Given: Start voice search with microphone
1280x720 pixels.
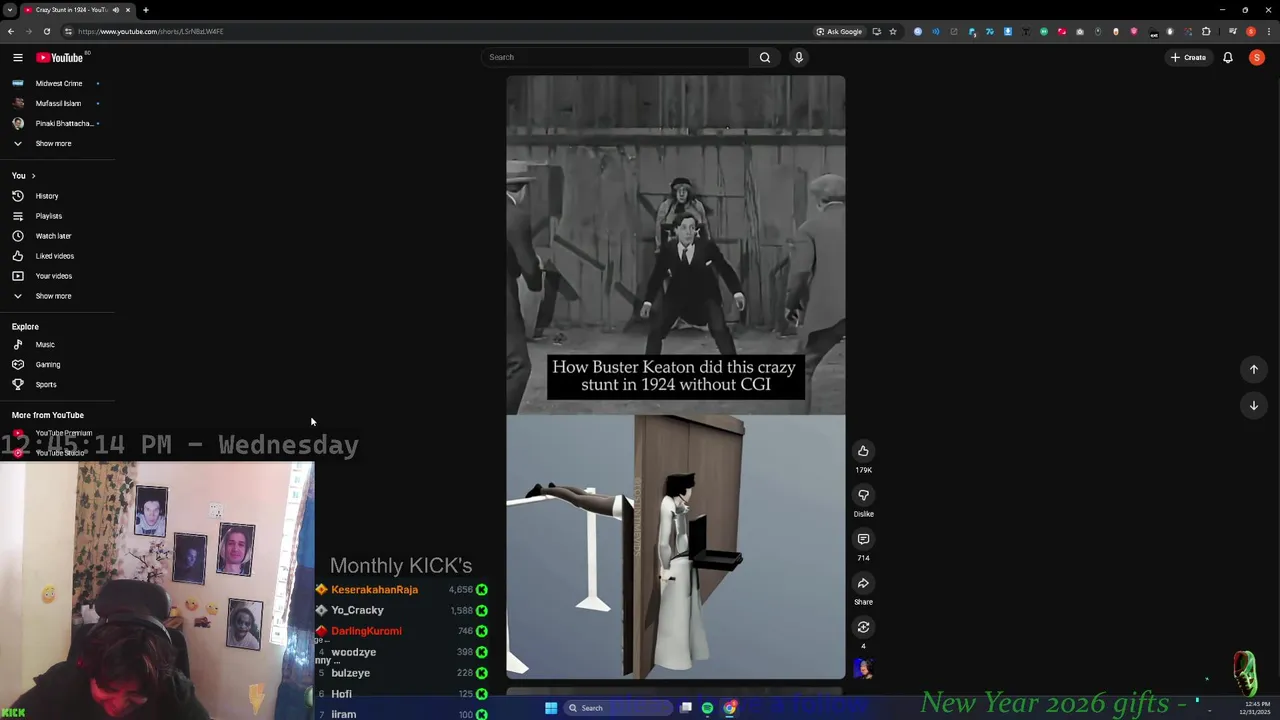Looking at the screenshot, I should click(x=799, y=57).
